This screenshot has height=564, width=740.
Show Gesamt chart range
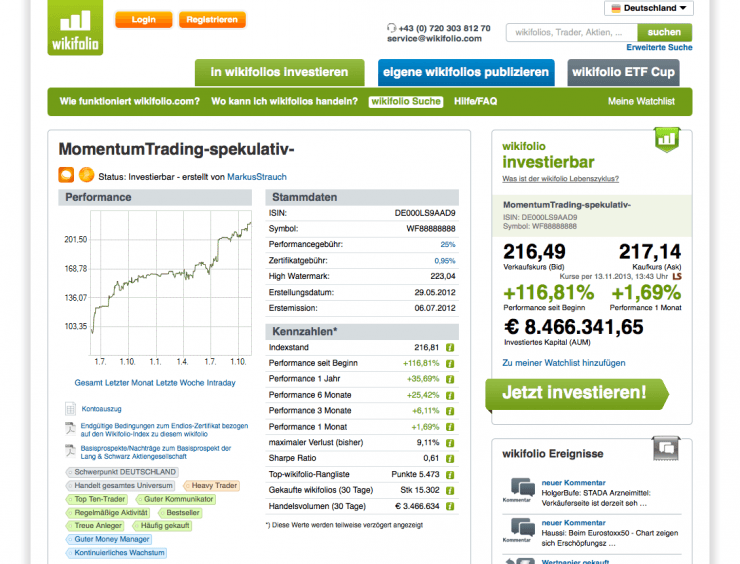88,383
